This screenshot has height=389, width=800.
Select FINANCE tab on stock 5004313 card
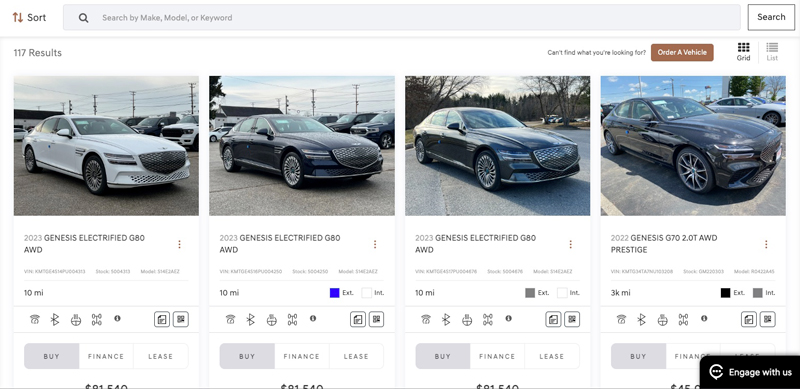pyautogui.click(x=106, y=356)
